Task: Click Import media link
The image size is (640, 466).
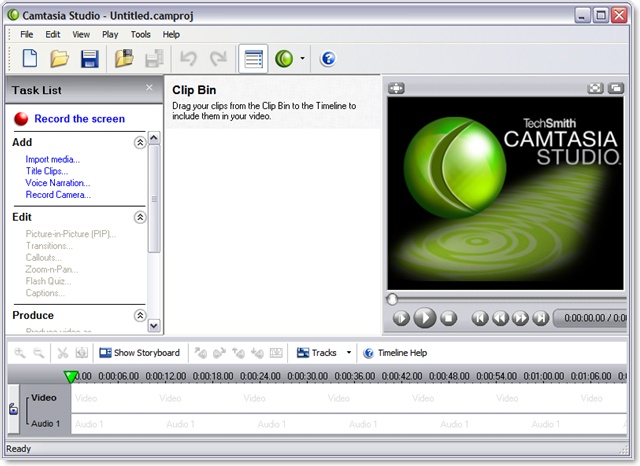Action: 53,159
